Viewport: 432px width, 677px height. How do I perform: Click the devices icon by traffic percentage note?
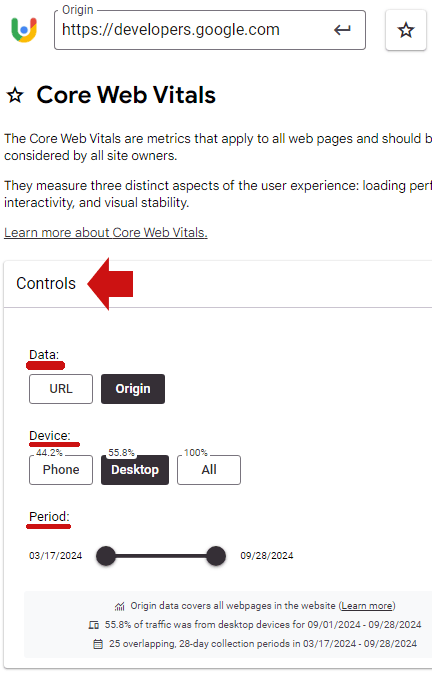pyautogui.click(x=94, y=625)
